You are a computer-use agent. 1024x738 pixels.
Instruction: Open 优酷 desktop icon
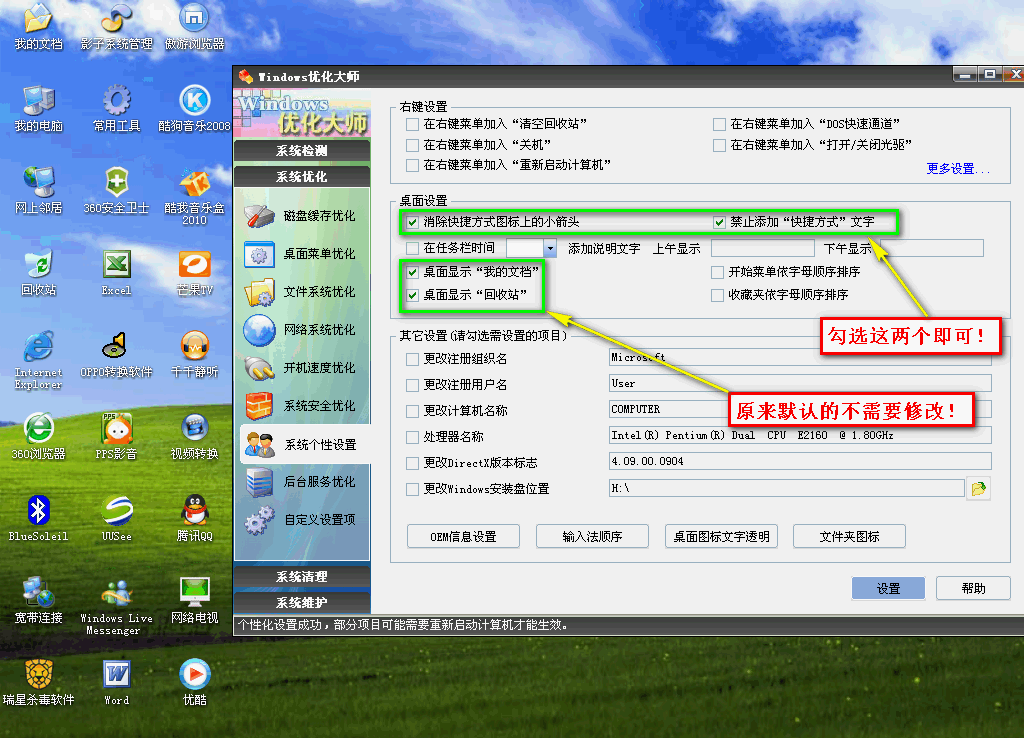pos(195,682)
